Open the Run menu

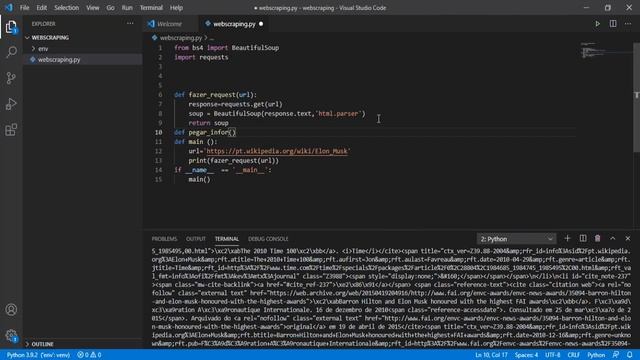click(127, 8)
